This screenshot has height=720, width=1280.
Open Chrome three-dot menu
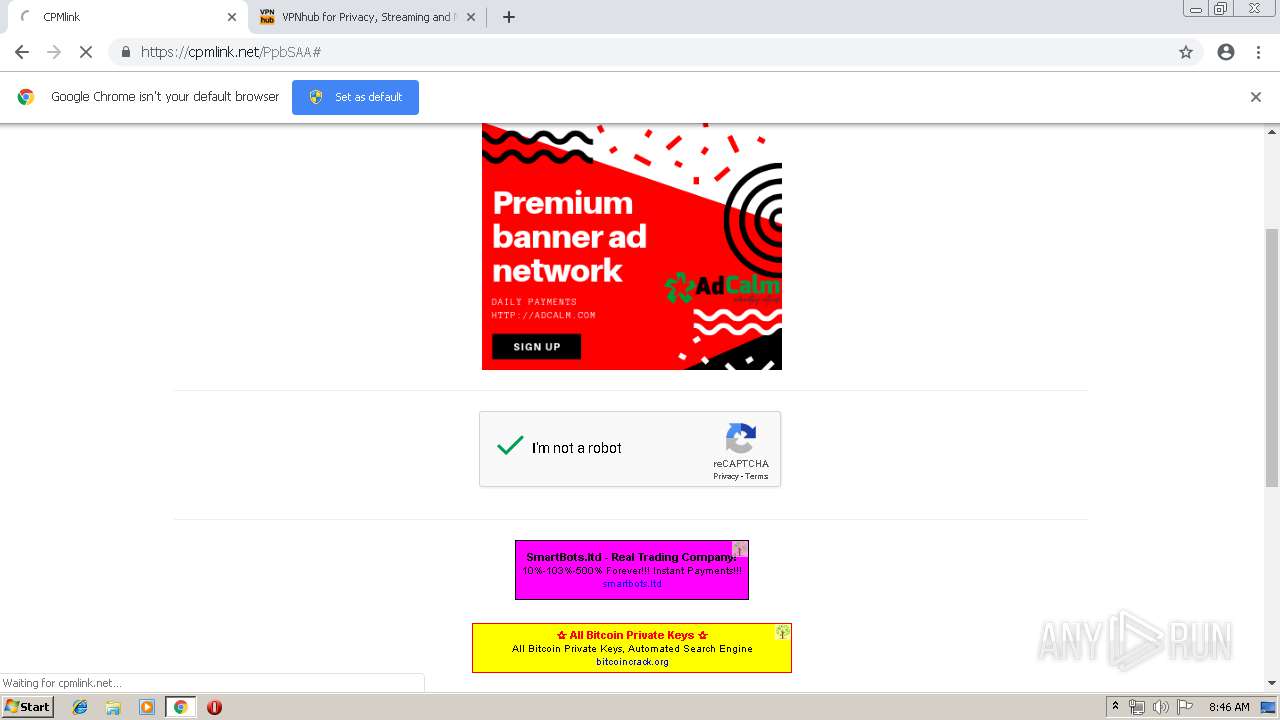(x=1258, y=52)
